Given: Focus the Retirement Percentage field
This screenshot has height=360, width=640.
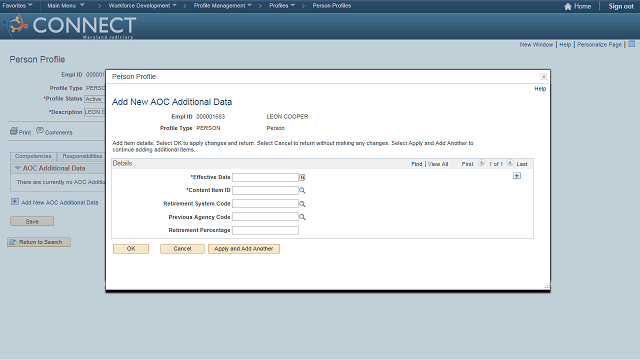Looking at the screenshot, I should 265,230.
